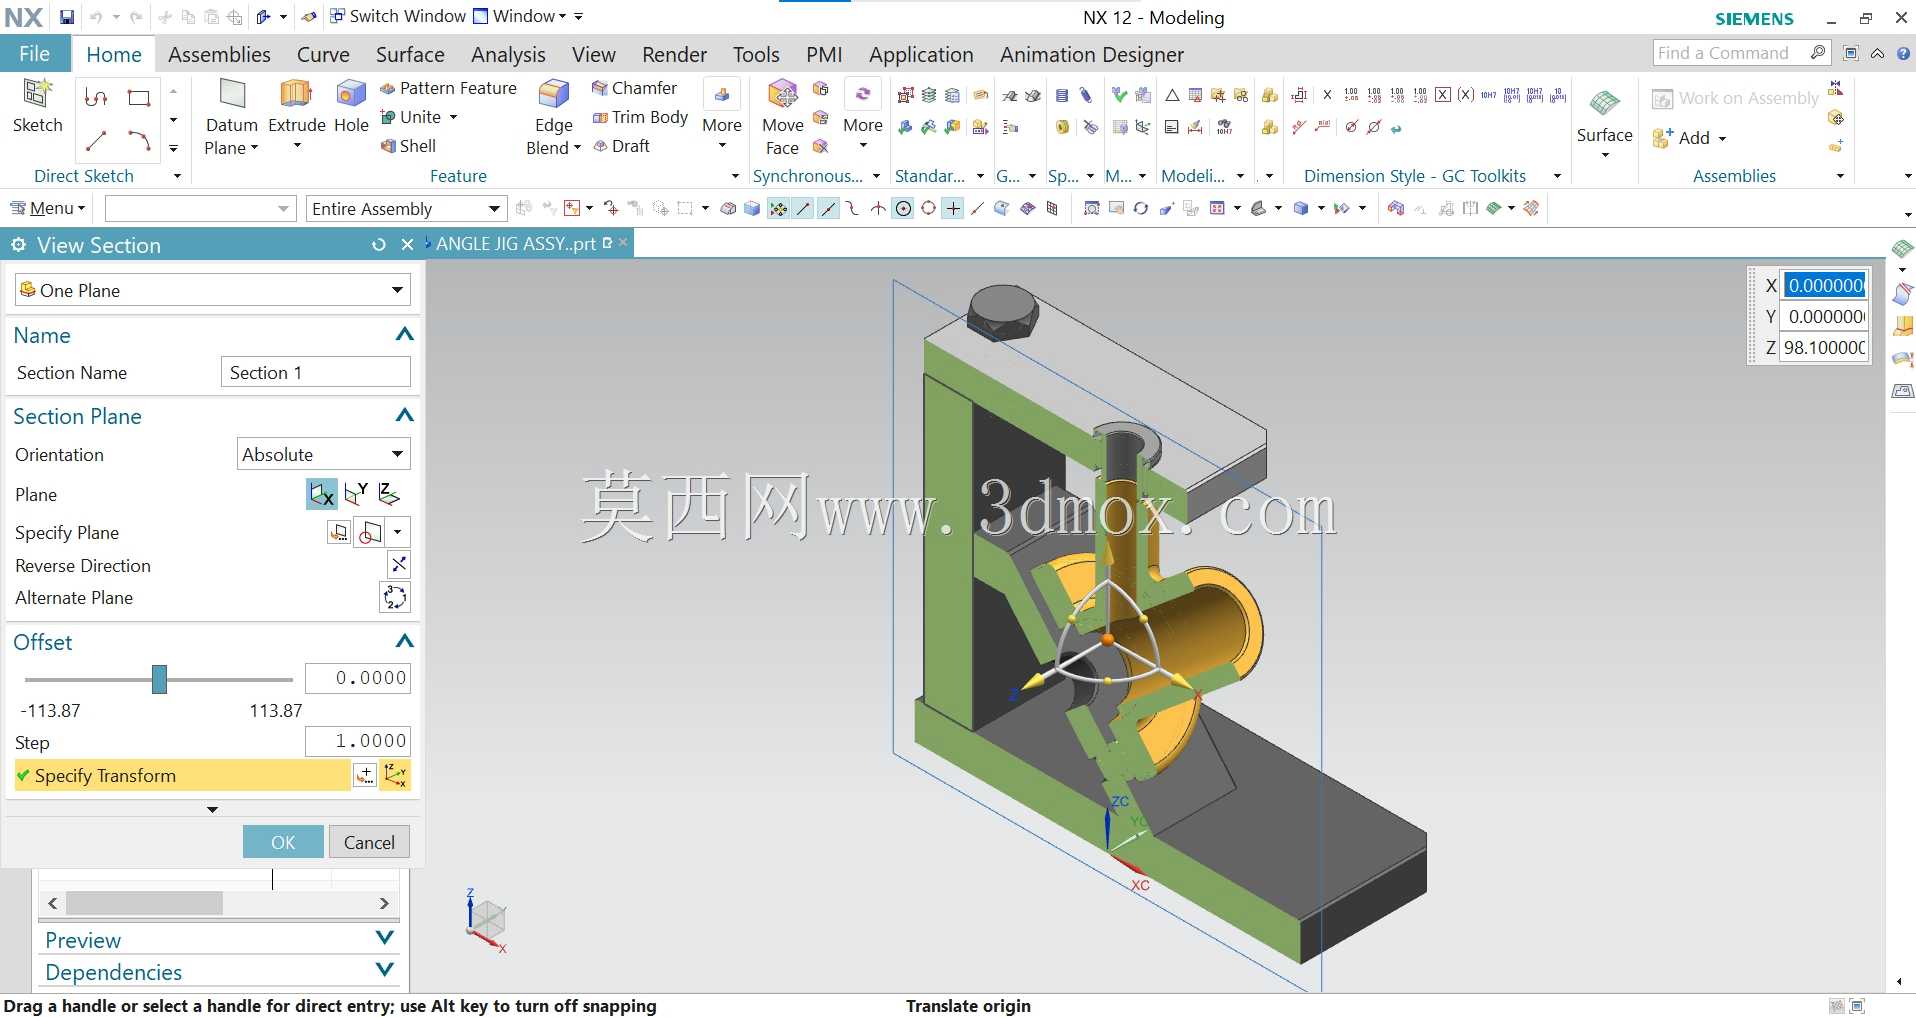This screenshot has height=1017, width=1916.
Task: Choose the Hole feature tool
Action: click(351, 105)
